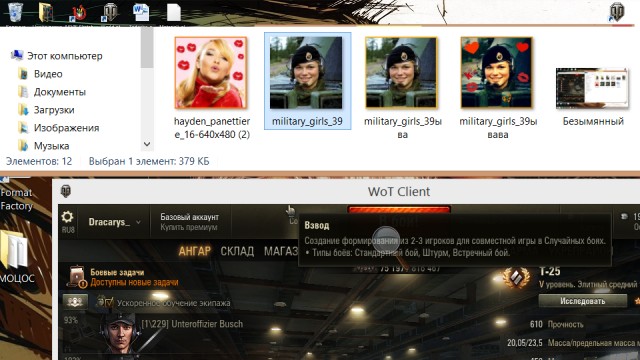Screen dimensions: 640x360
Task: Select the military_girls_39 image thumbnail
Action: click(307, 72)
